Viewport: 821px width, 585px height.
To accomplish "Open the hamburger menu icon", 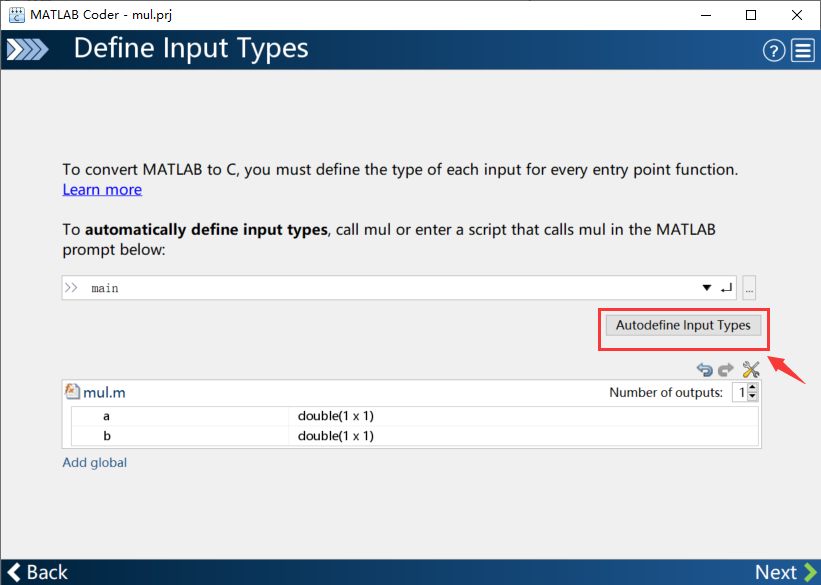I will coord(803,51).
